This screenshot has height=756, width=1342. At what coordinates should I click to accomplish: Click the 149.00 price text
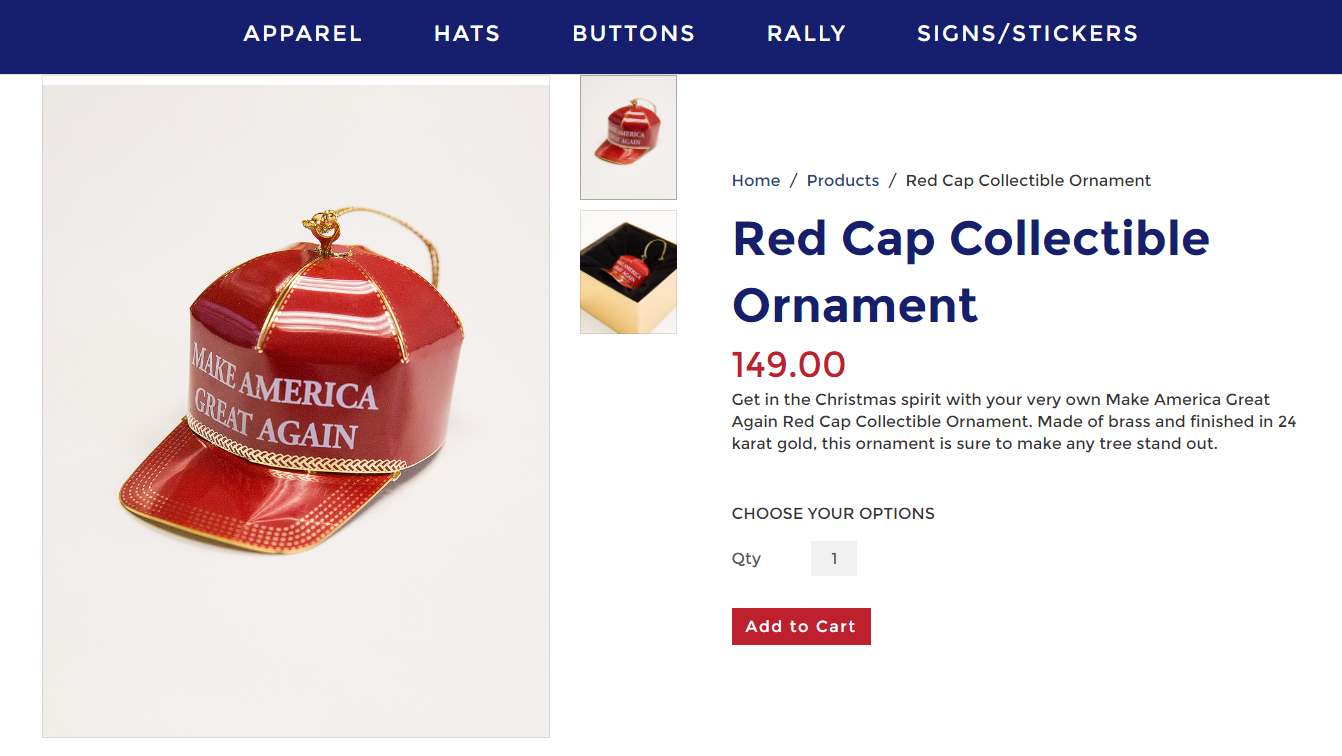pos(788,365)
